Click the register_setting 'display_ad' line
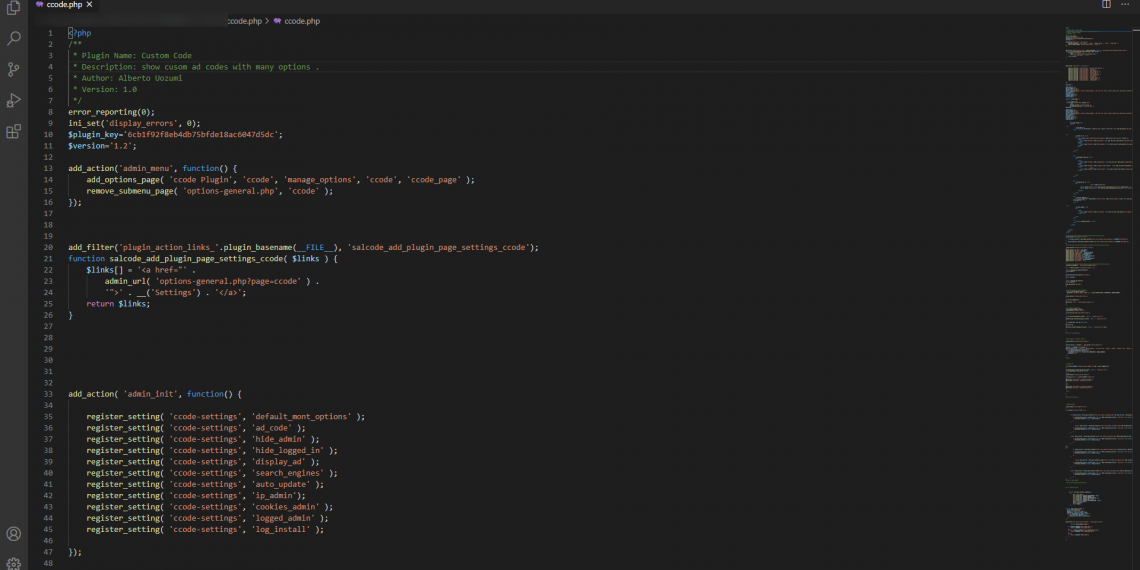 click(203, 462)
